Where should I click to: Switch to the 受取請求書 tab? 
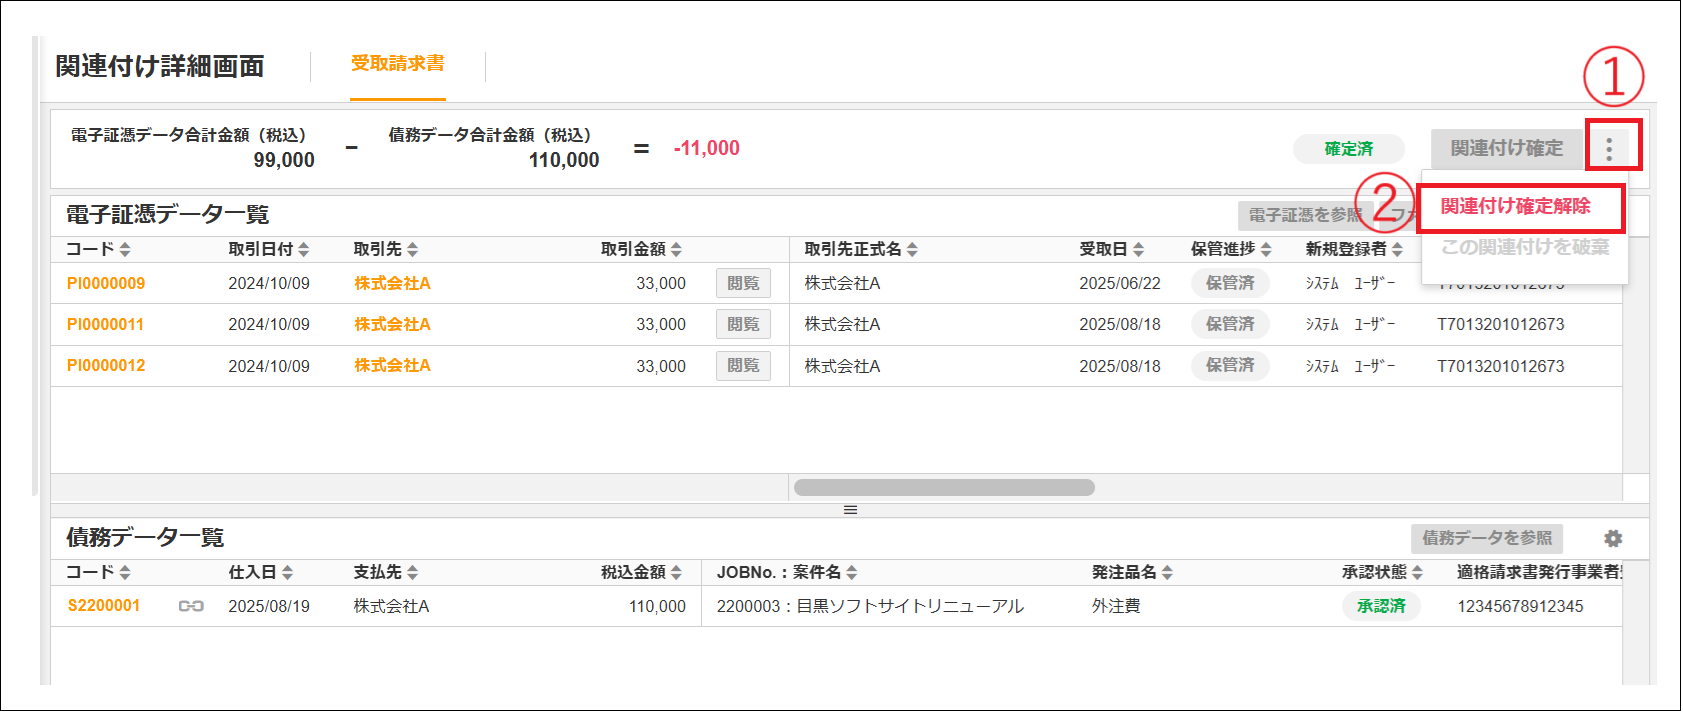(397, 64)
